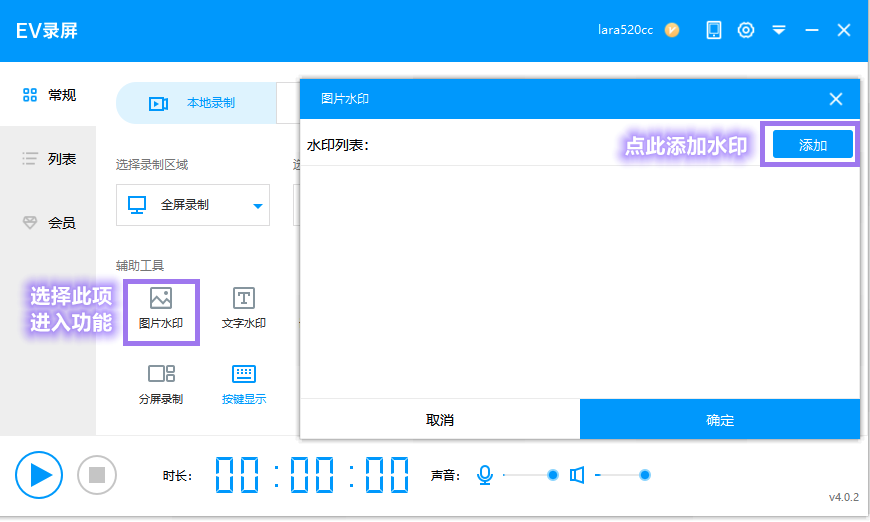Open the 文字水印 text watermark tool
Image resolution: width=870 pixels, height=522 pixels.
[x=244, y=309]
